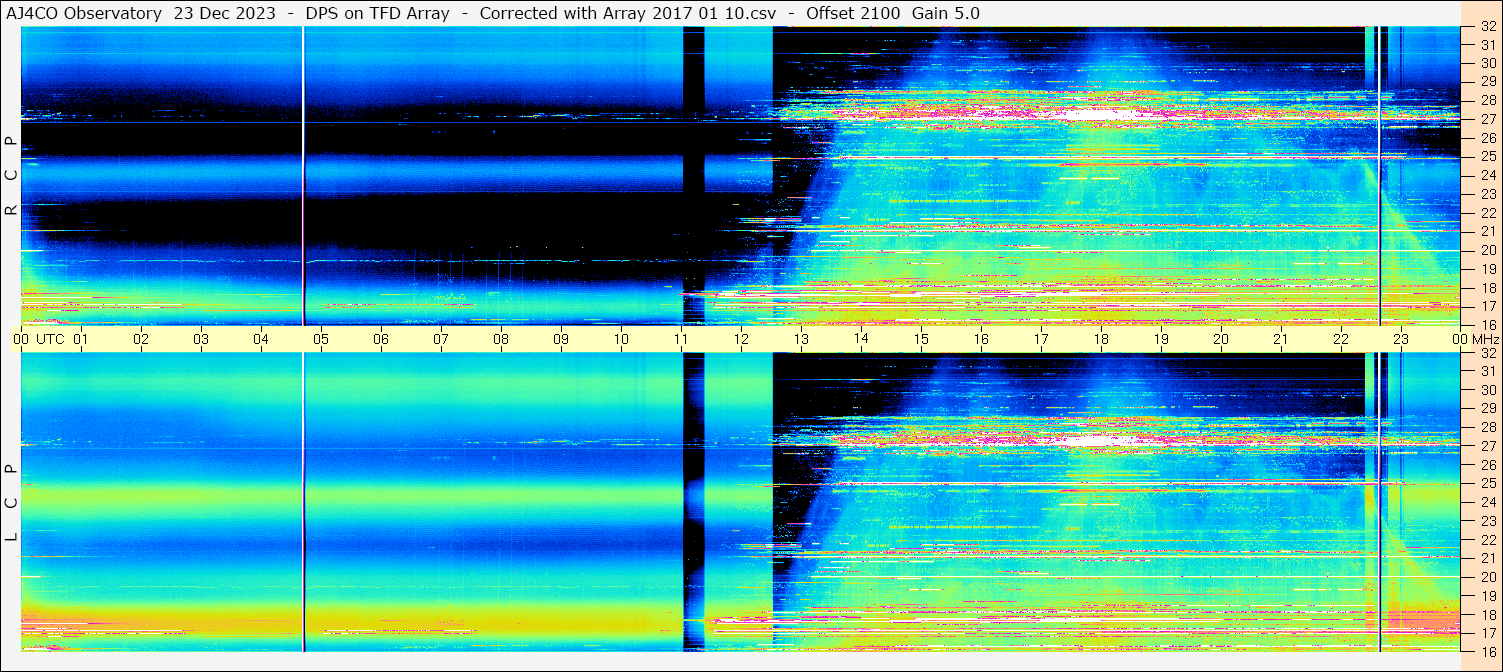Select the 22 hour time axis marker
1503x672 pixels.
click(1341, 339)
